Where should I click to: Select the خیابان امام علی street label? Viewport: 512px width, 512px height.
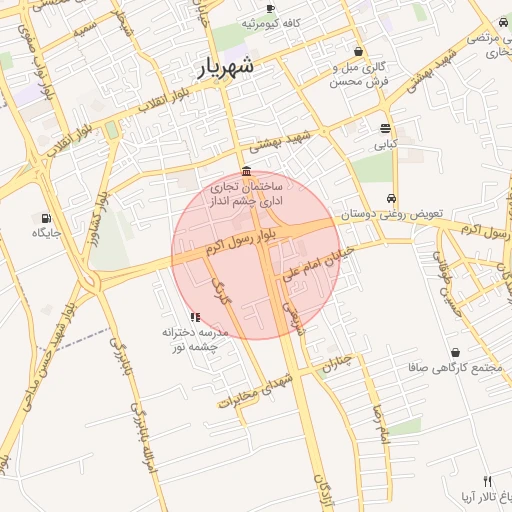click(318, 264)
